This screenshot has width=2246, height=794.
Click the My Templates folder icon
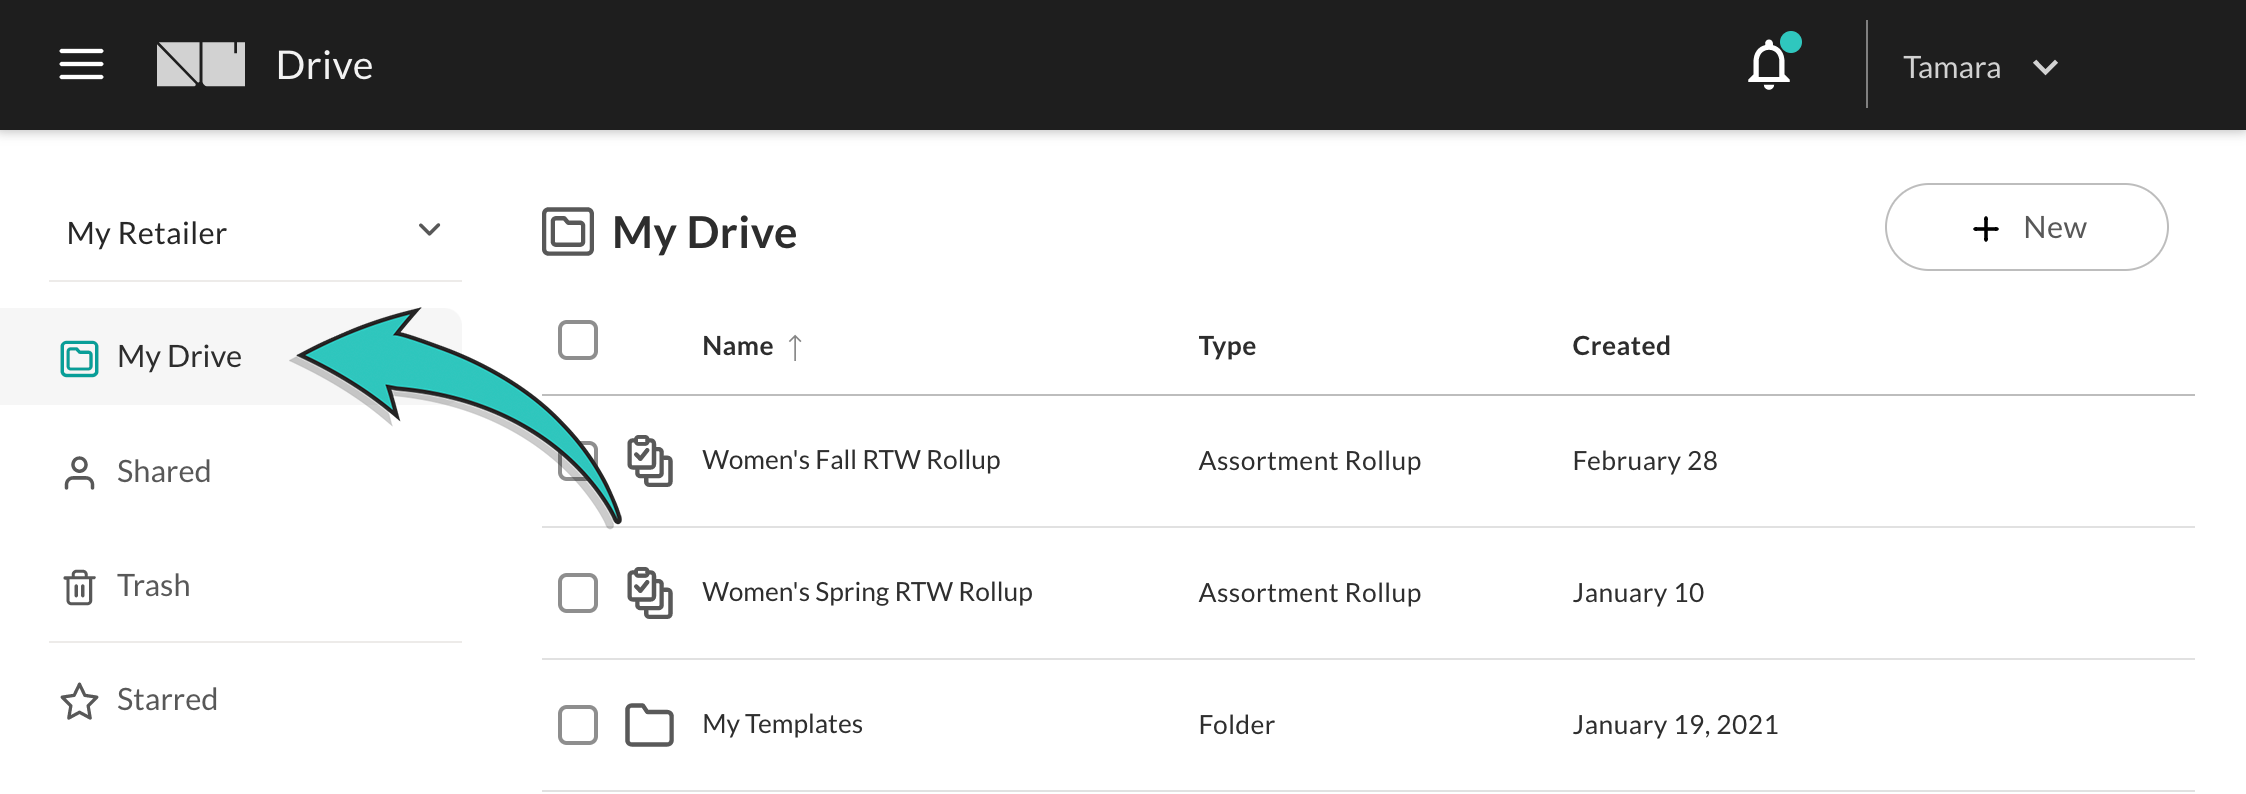(x=649, y=725)
